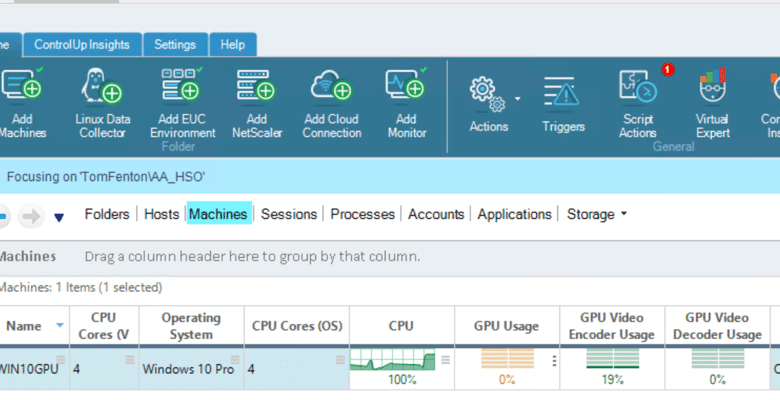The width and height of the screenshot is (780, 400).
Task: Open the WIN10GPU name cell menu icon
Action: pos(61,360)
